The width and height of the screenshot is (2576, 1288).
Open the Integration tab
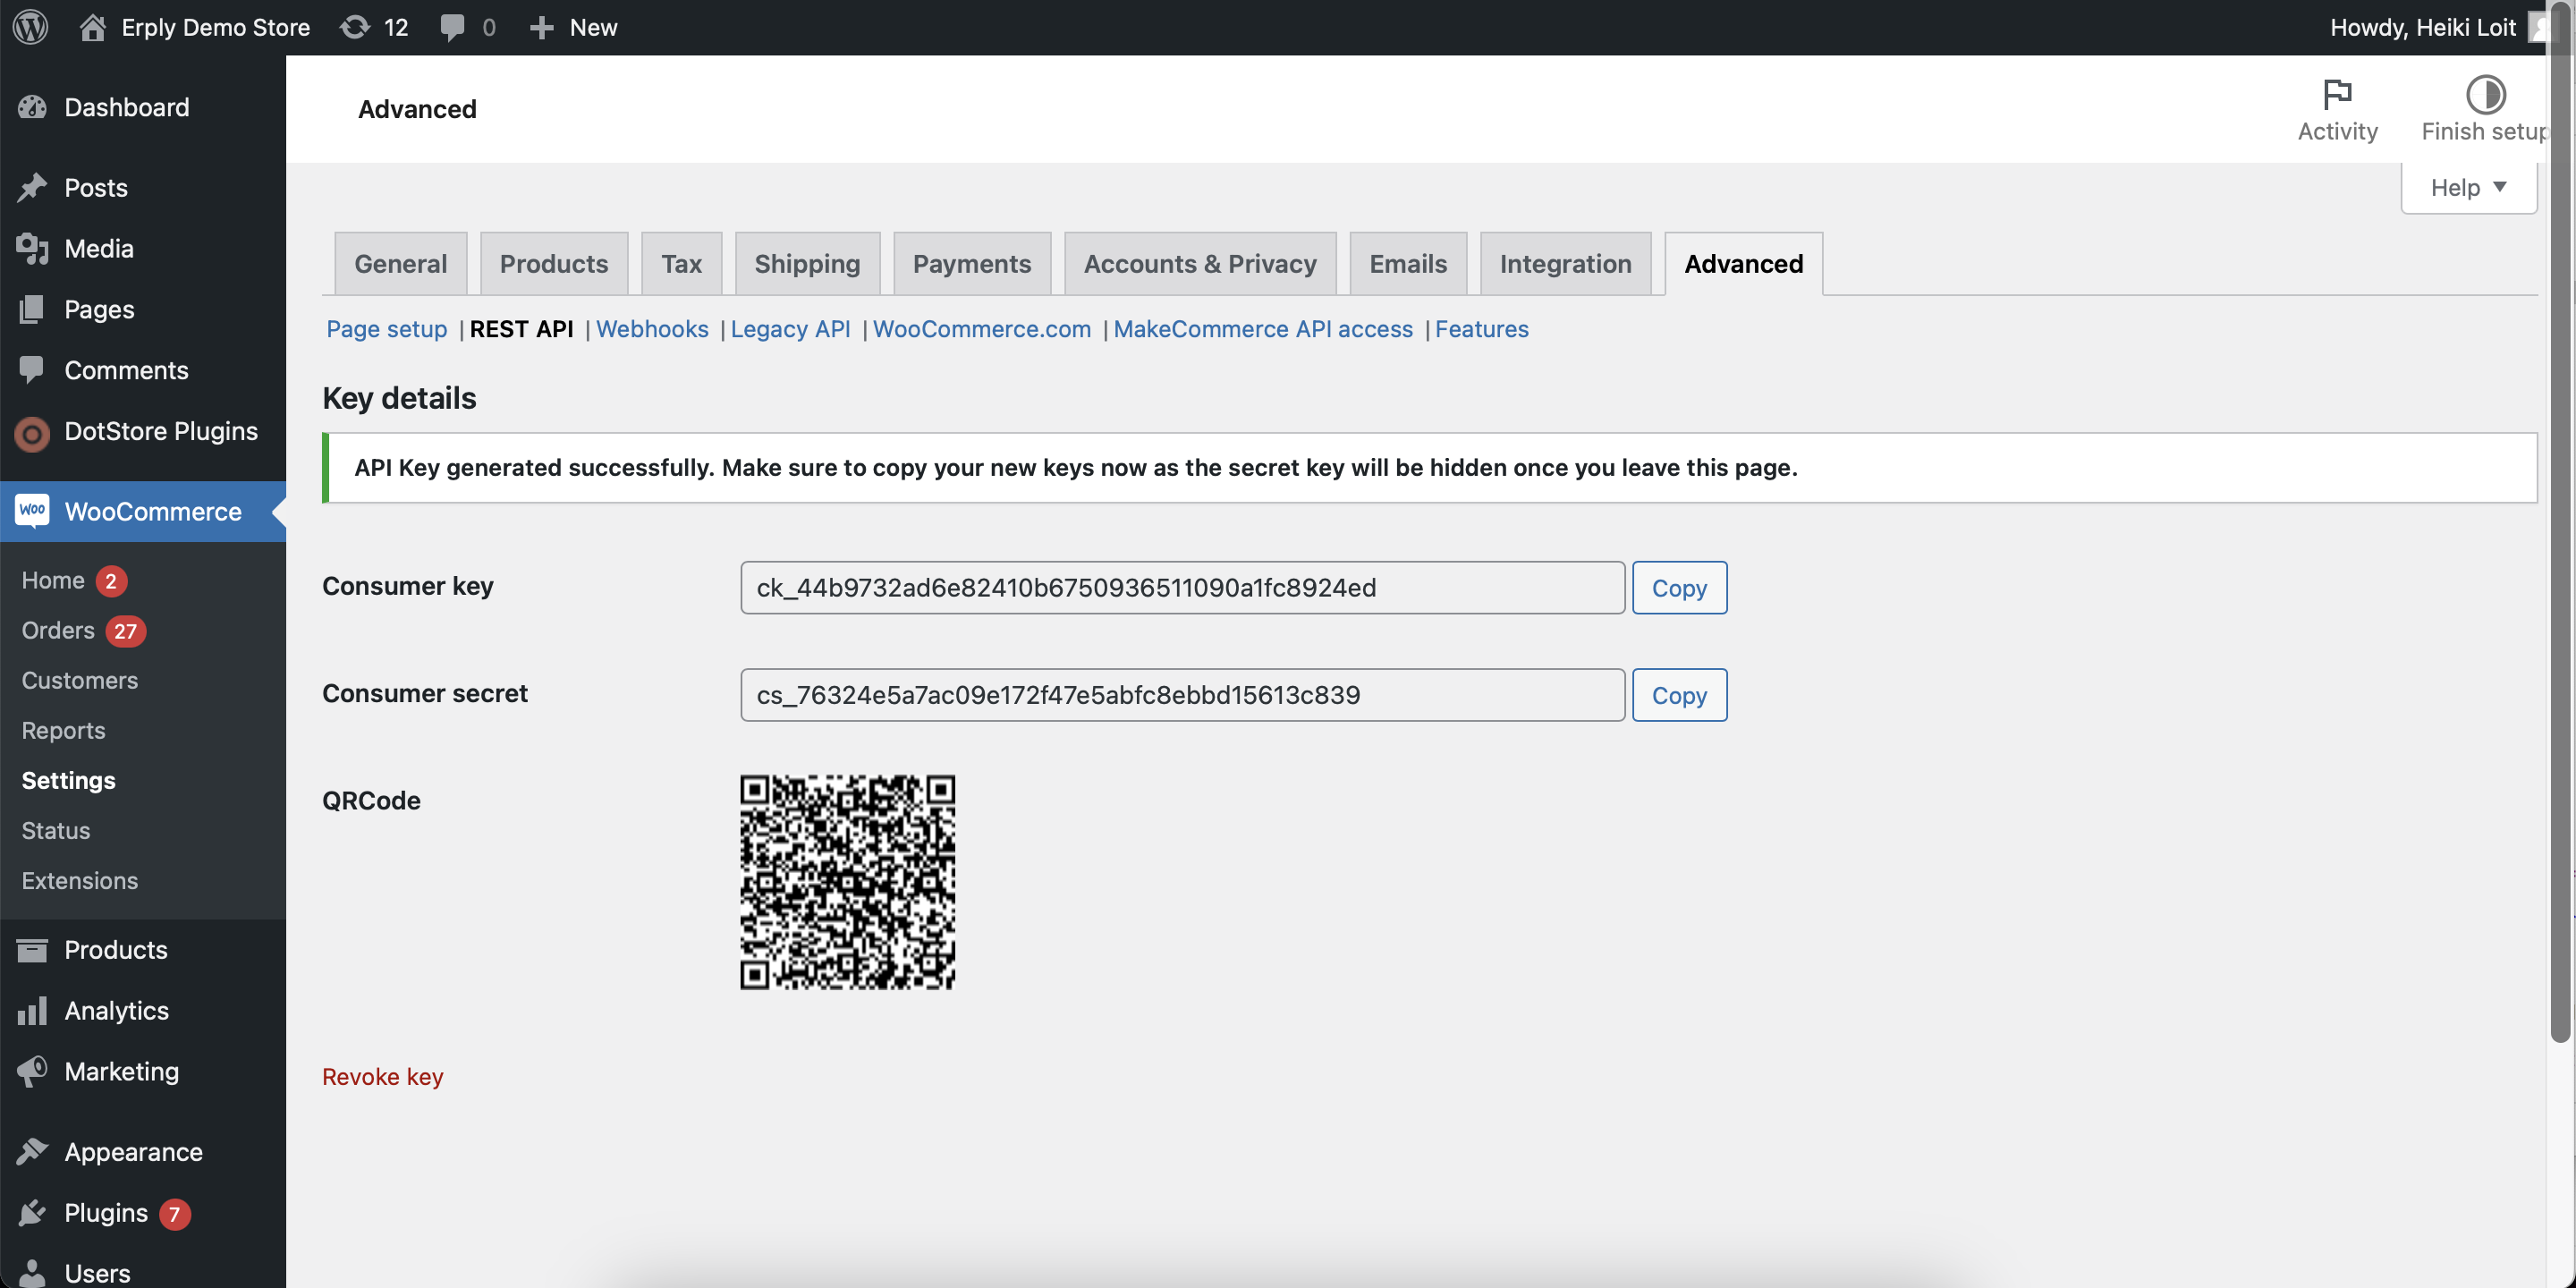(x=1565, y=264)
